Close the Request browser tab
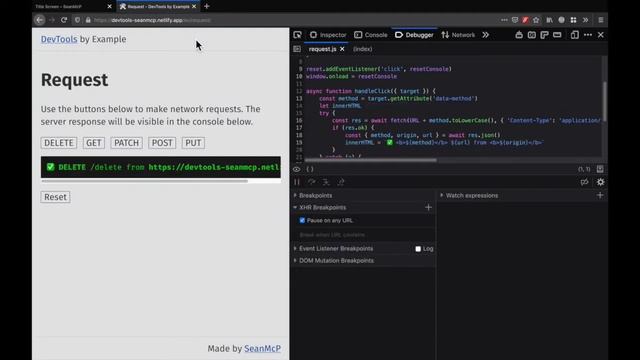This screenshot has width=640, height=360. coord(194,7)
